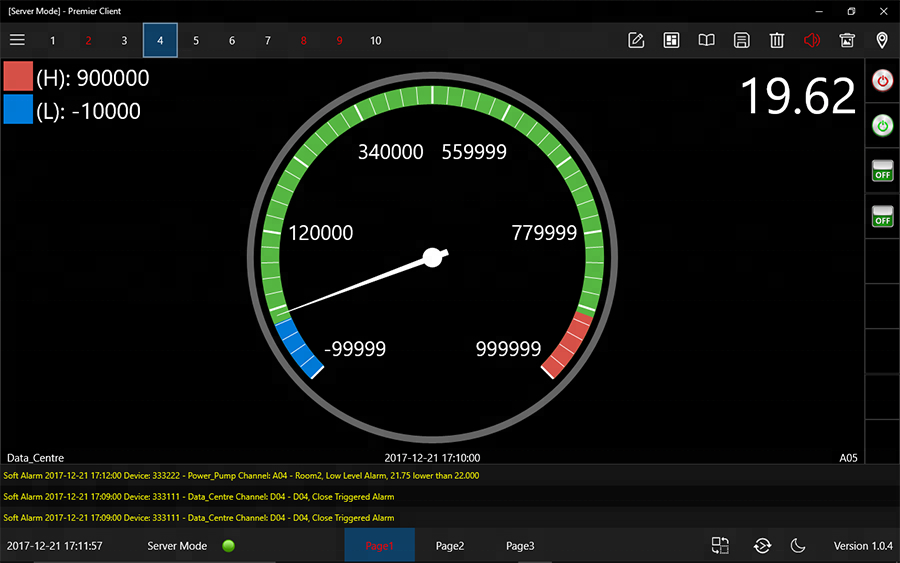Select channel number 8

[x=304, y=41]
